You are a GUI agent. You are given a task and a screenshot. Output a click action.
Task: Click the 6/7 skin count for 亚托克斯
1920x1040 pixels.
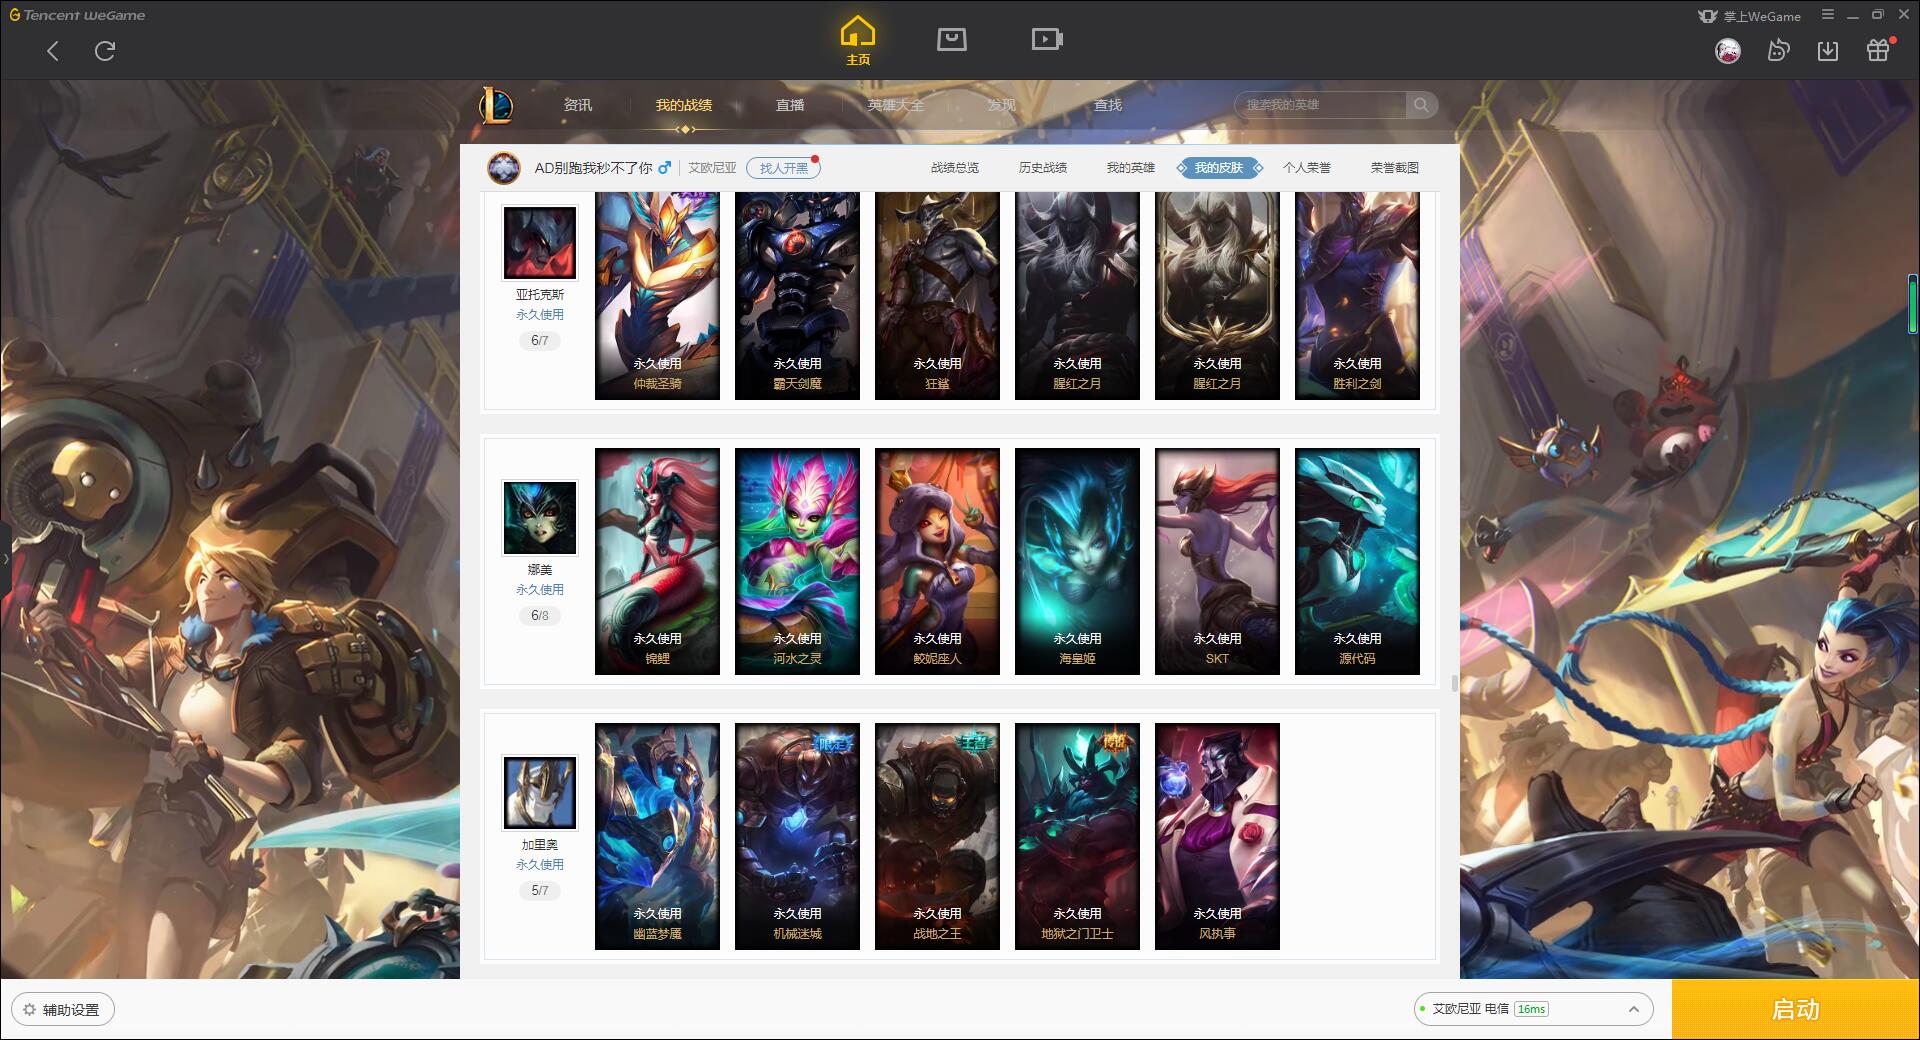pos(540,341)
